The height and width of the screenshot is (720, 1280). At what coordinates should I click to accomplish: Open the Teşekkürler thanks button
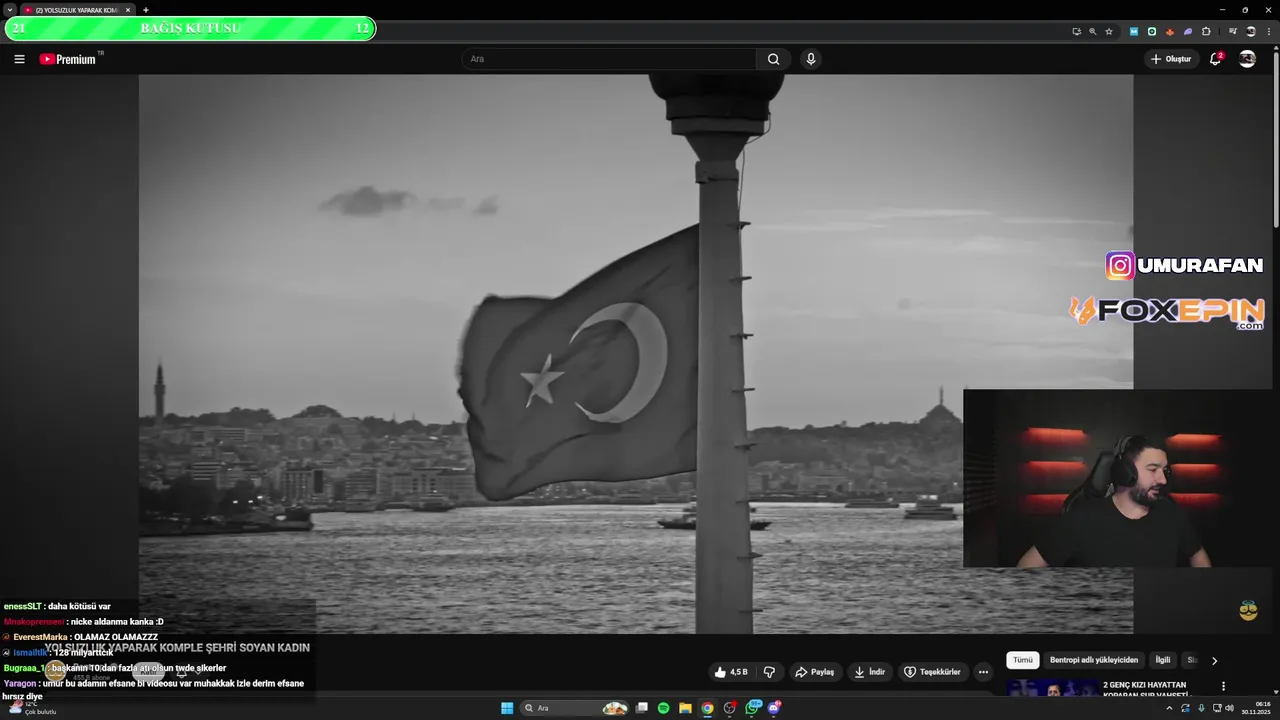pyautogui.click(x=932, y=672)
